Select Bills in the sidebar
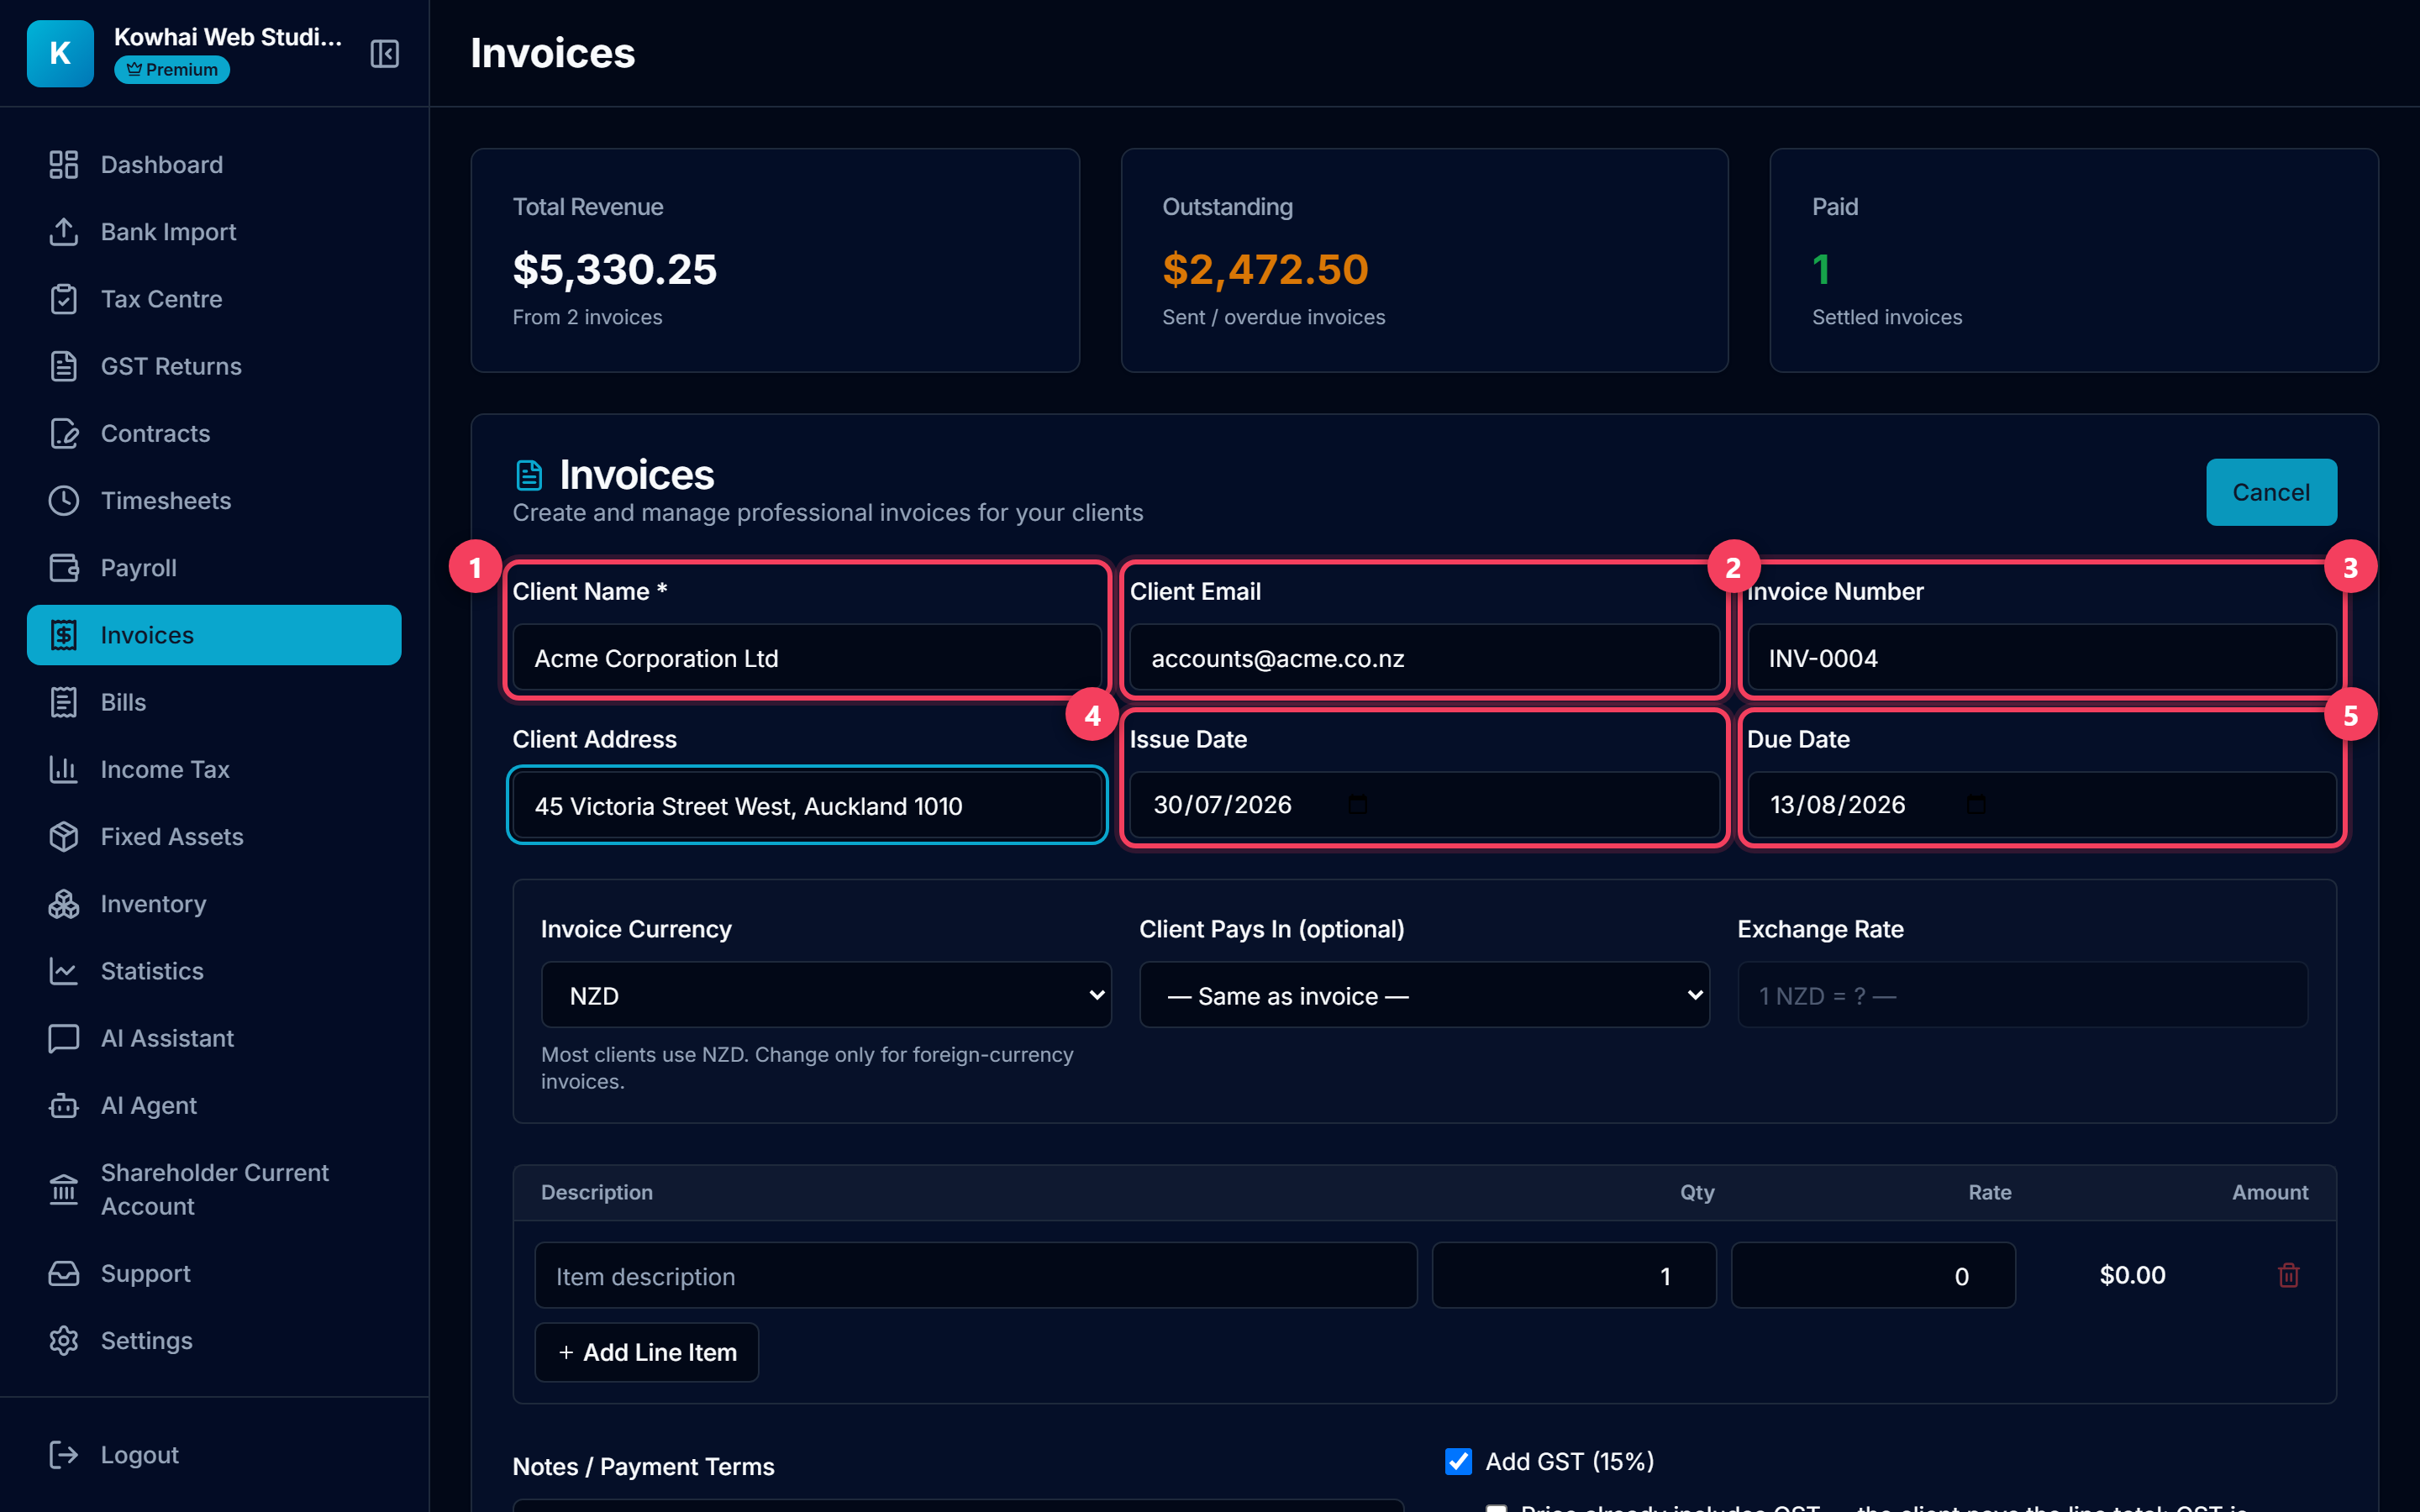 214,702
